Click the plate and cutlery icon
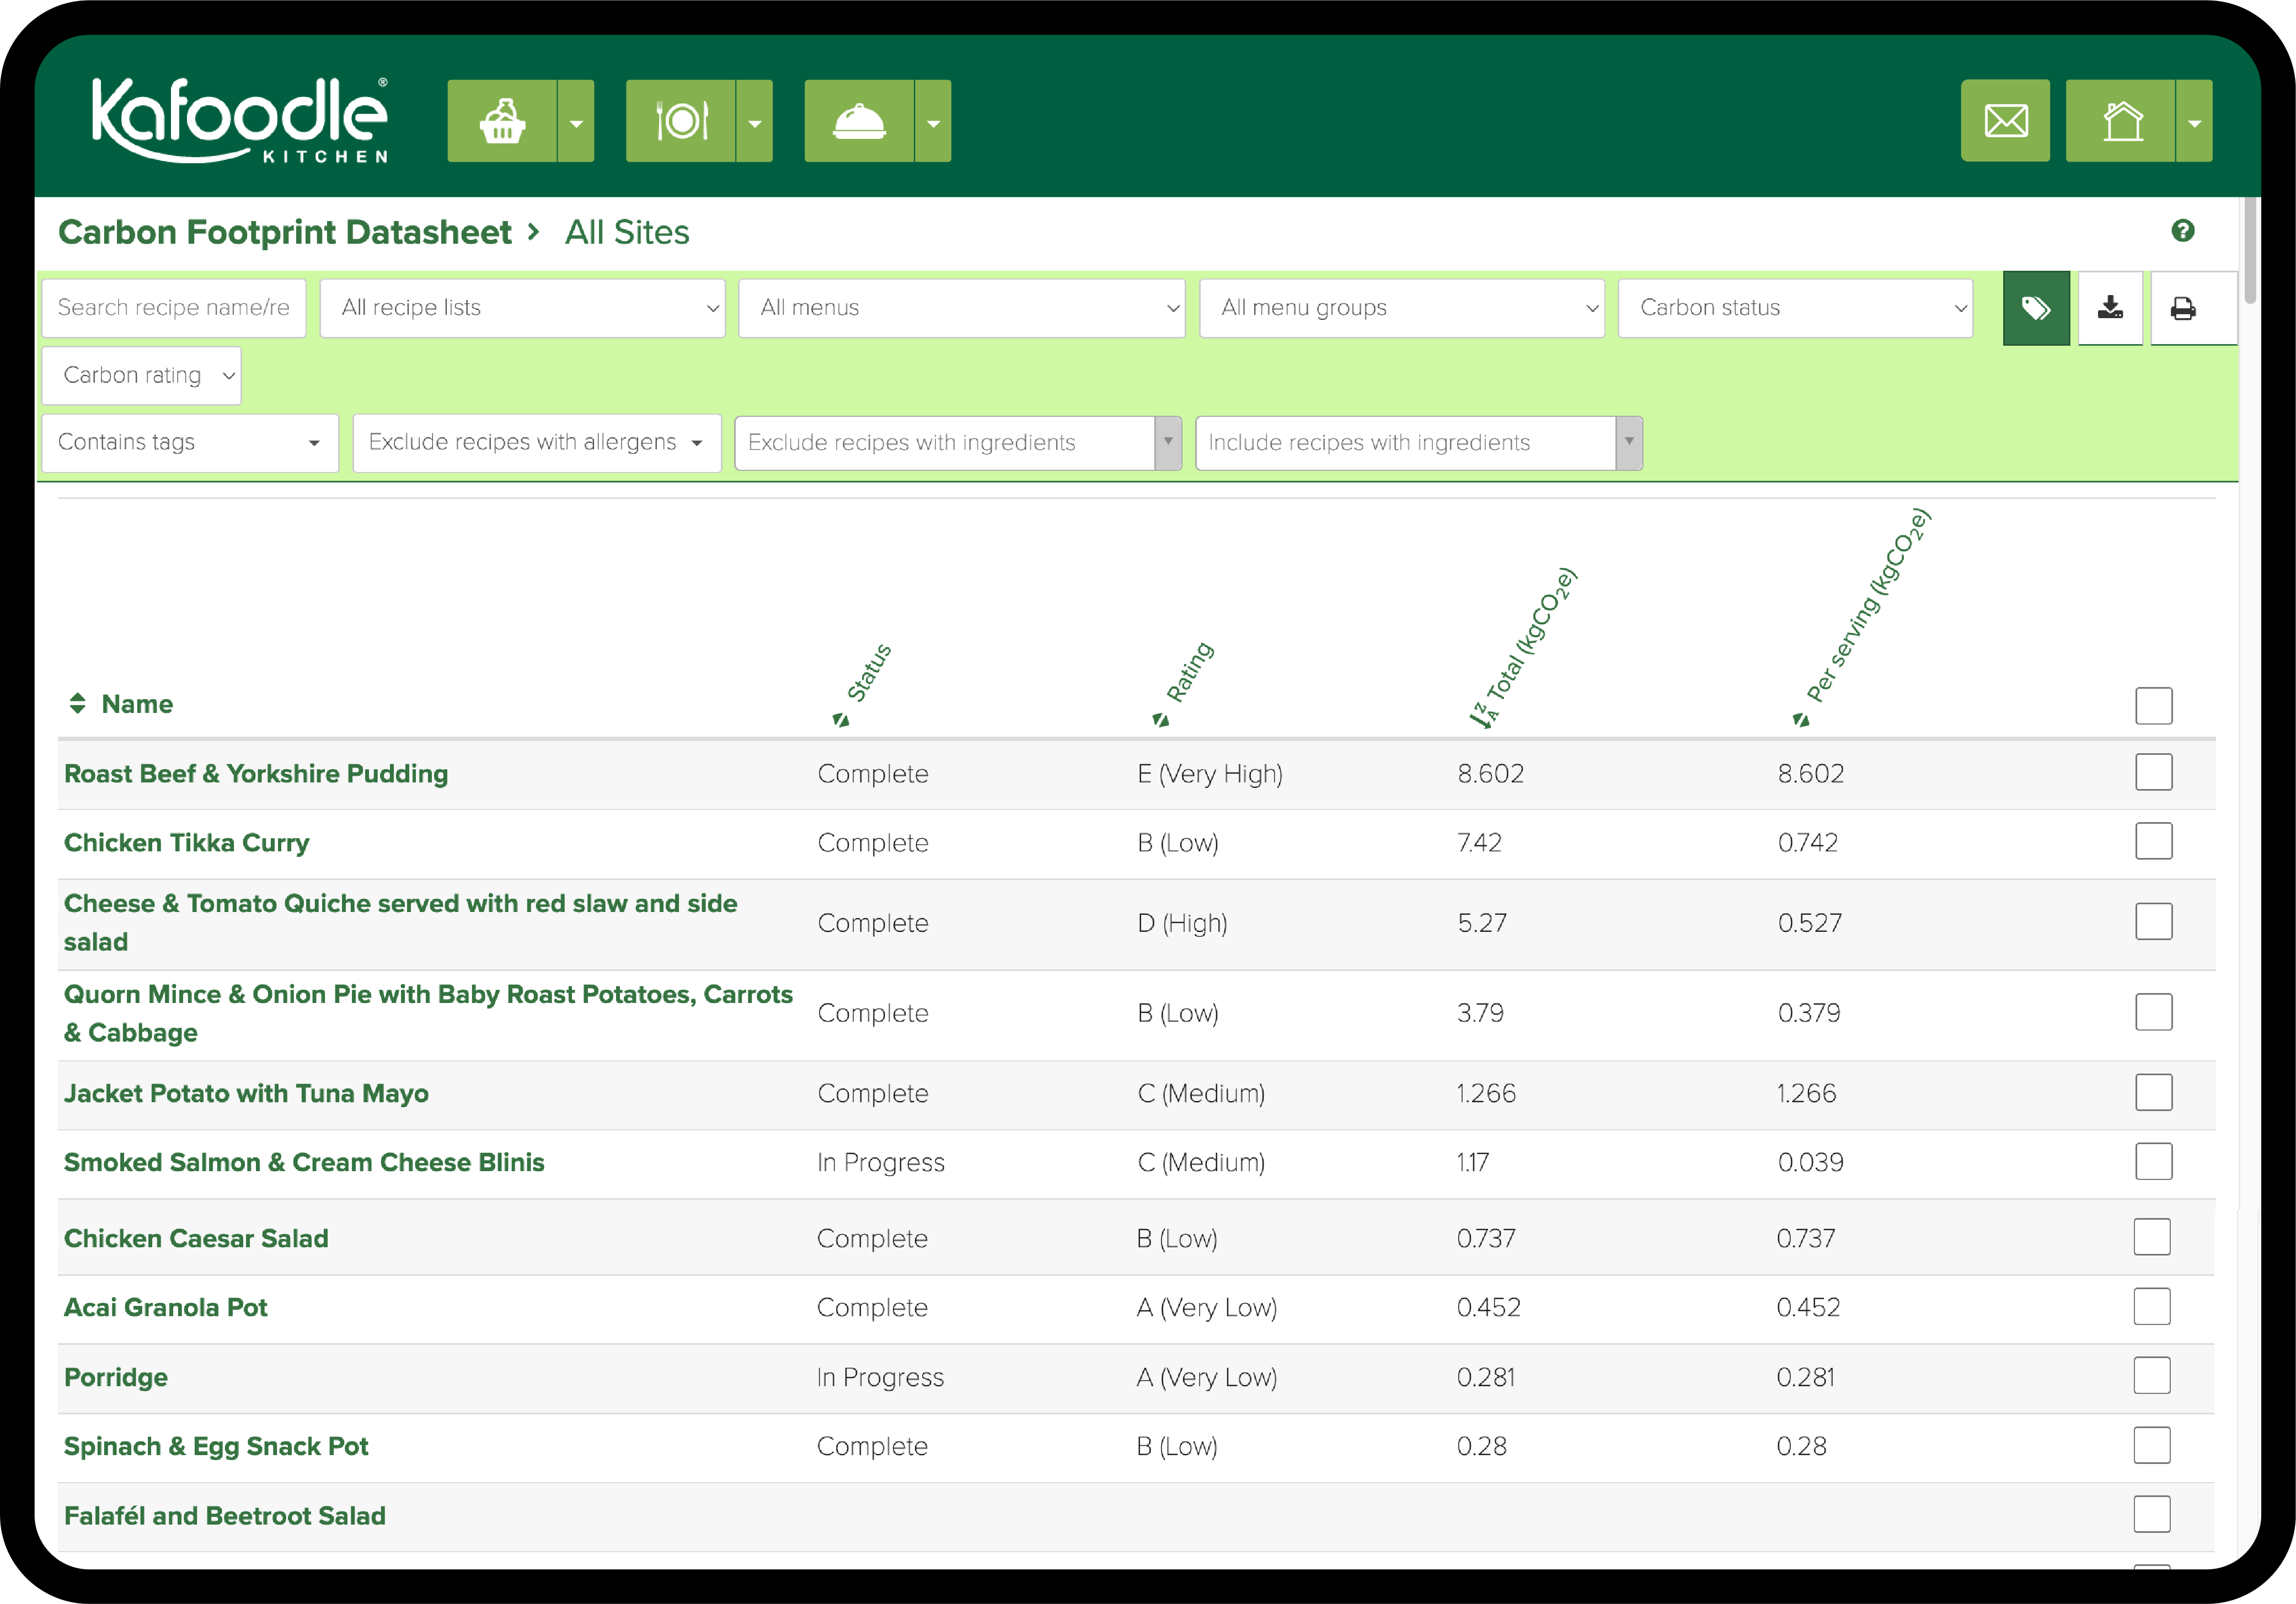 pyautogui.click(x=681, y=121)
